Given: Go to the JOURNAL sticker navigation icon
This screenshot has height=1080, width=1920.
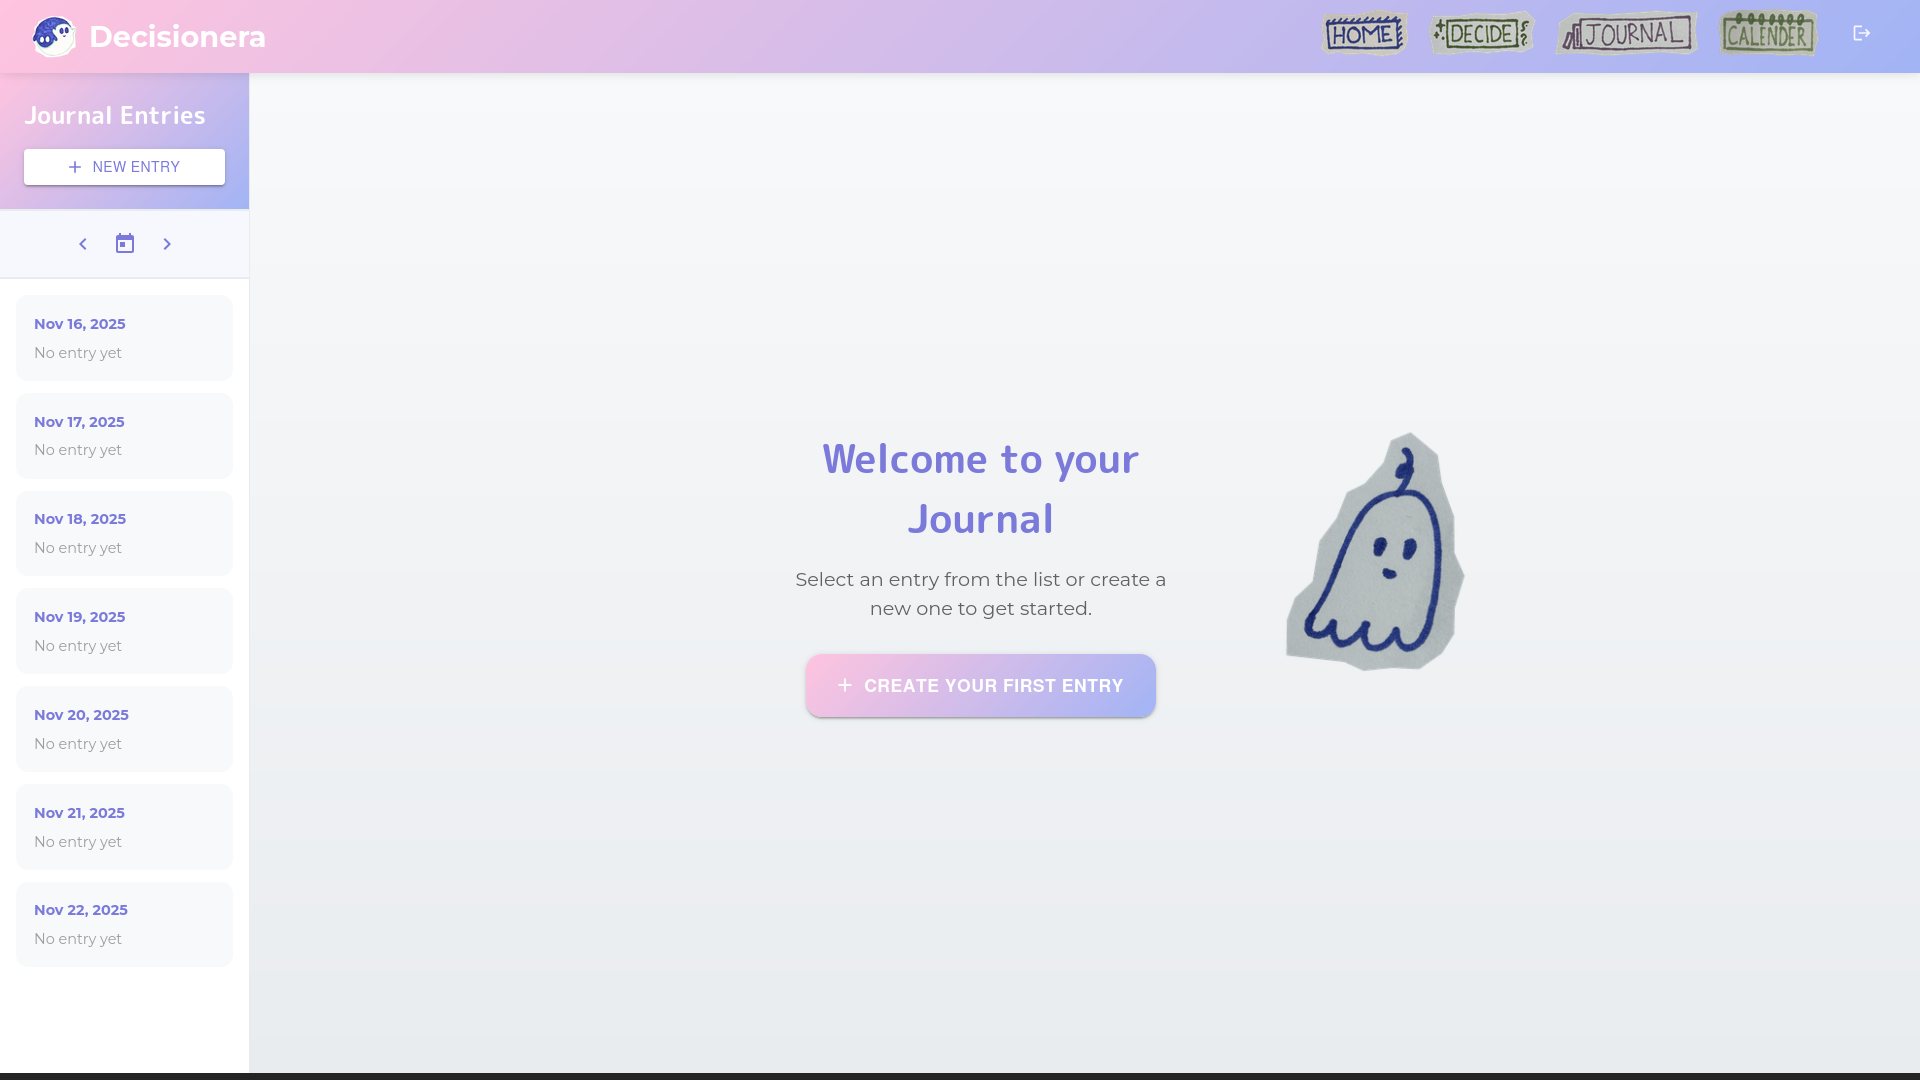Looking at the screenshot, I should 1627,34.
